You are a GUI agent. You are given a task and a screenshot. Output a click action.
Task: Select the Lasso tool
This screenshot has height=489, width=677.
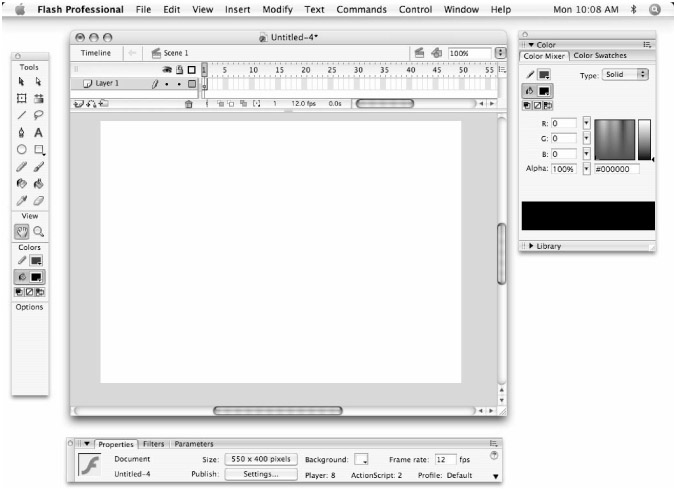point(38,115)
